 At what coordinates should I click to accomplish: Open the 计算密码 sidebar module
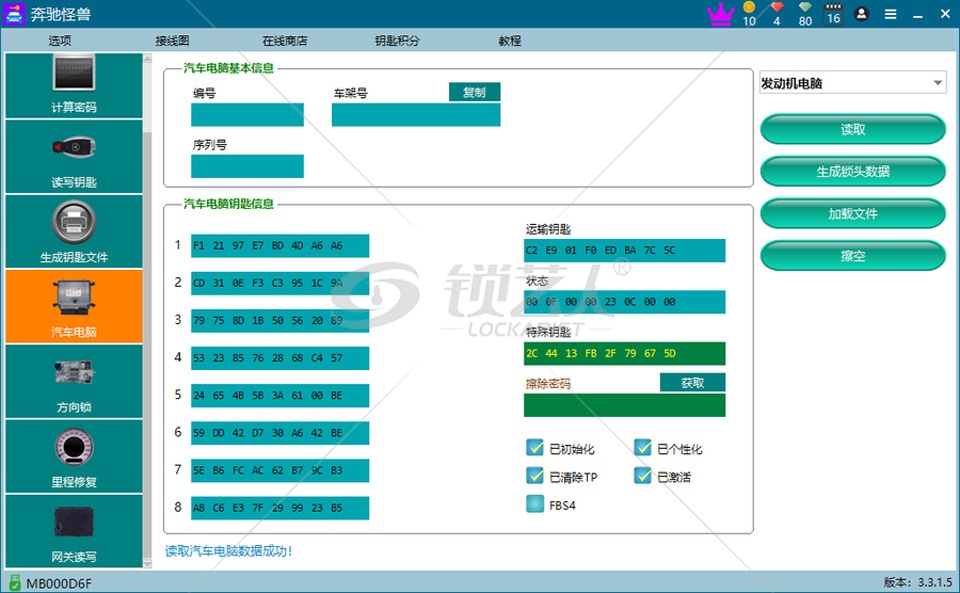73,86
